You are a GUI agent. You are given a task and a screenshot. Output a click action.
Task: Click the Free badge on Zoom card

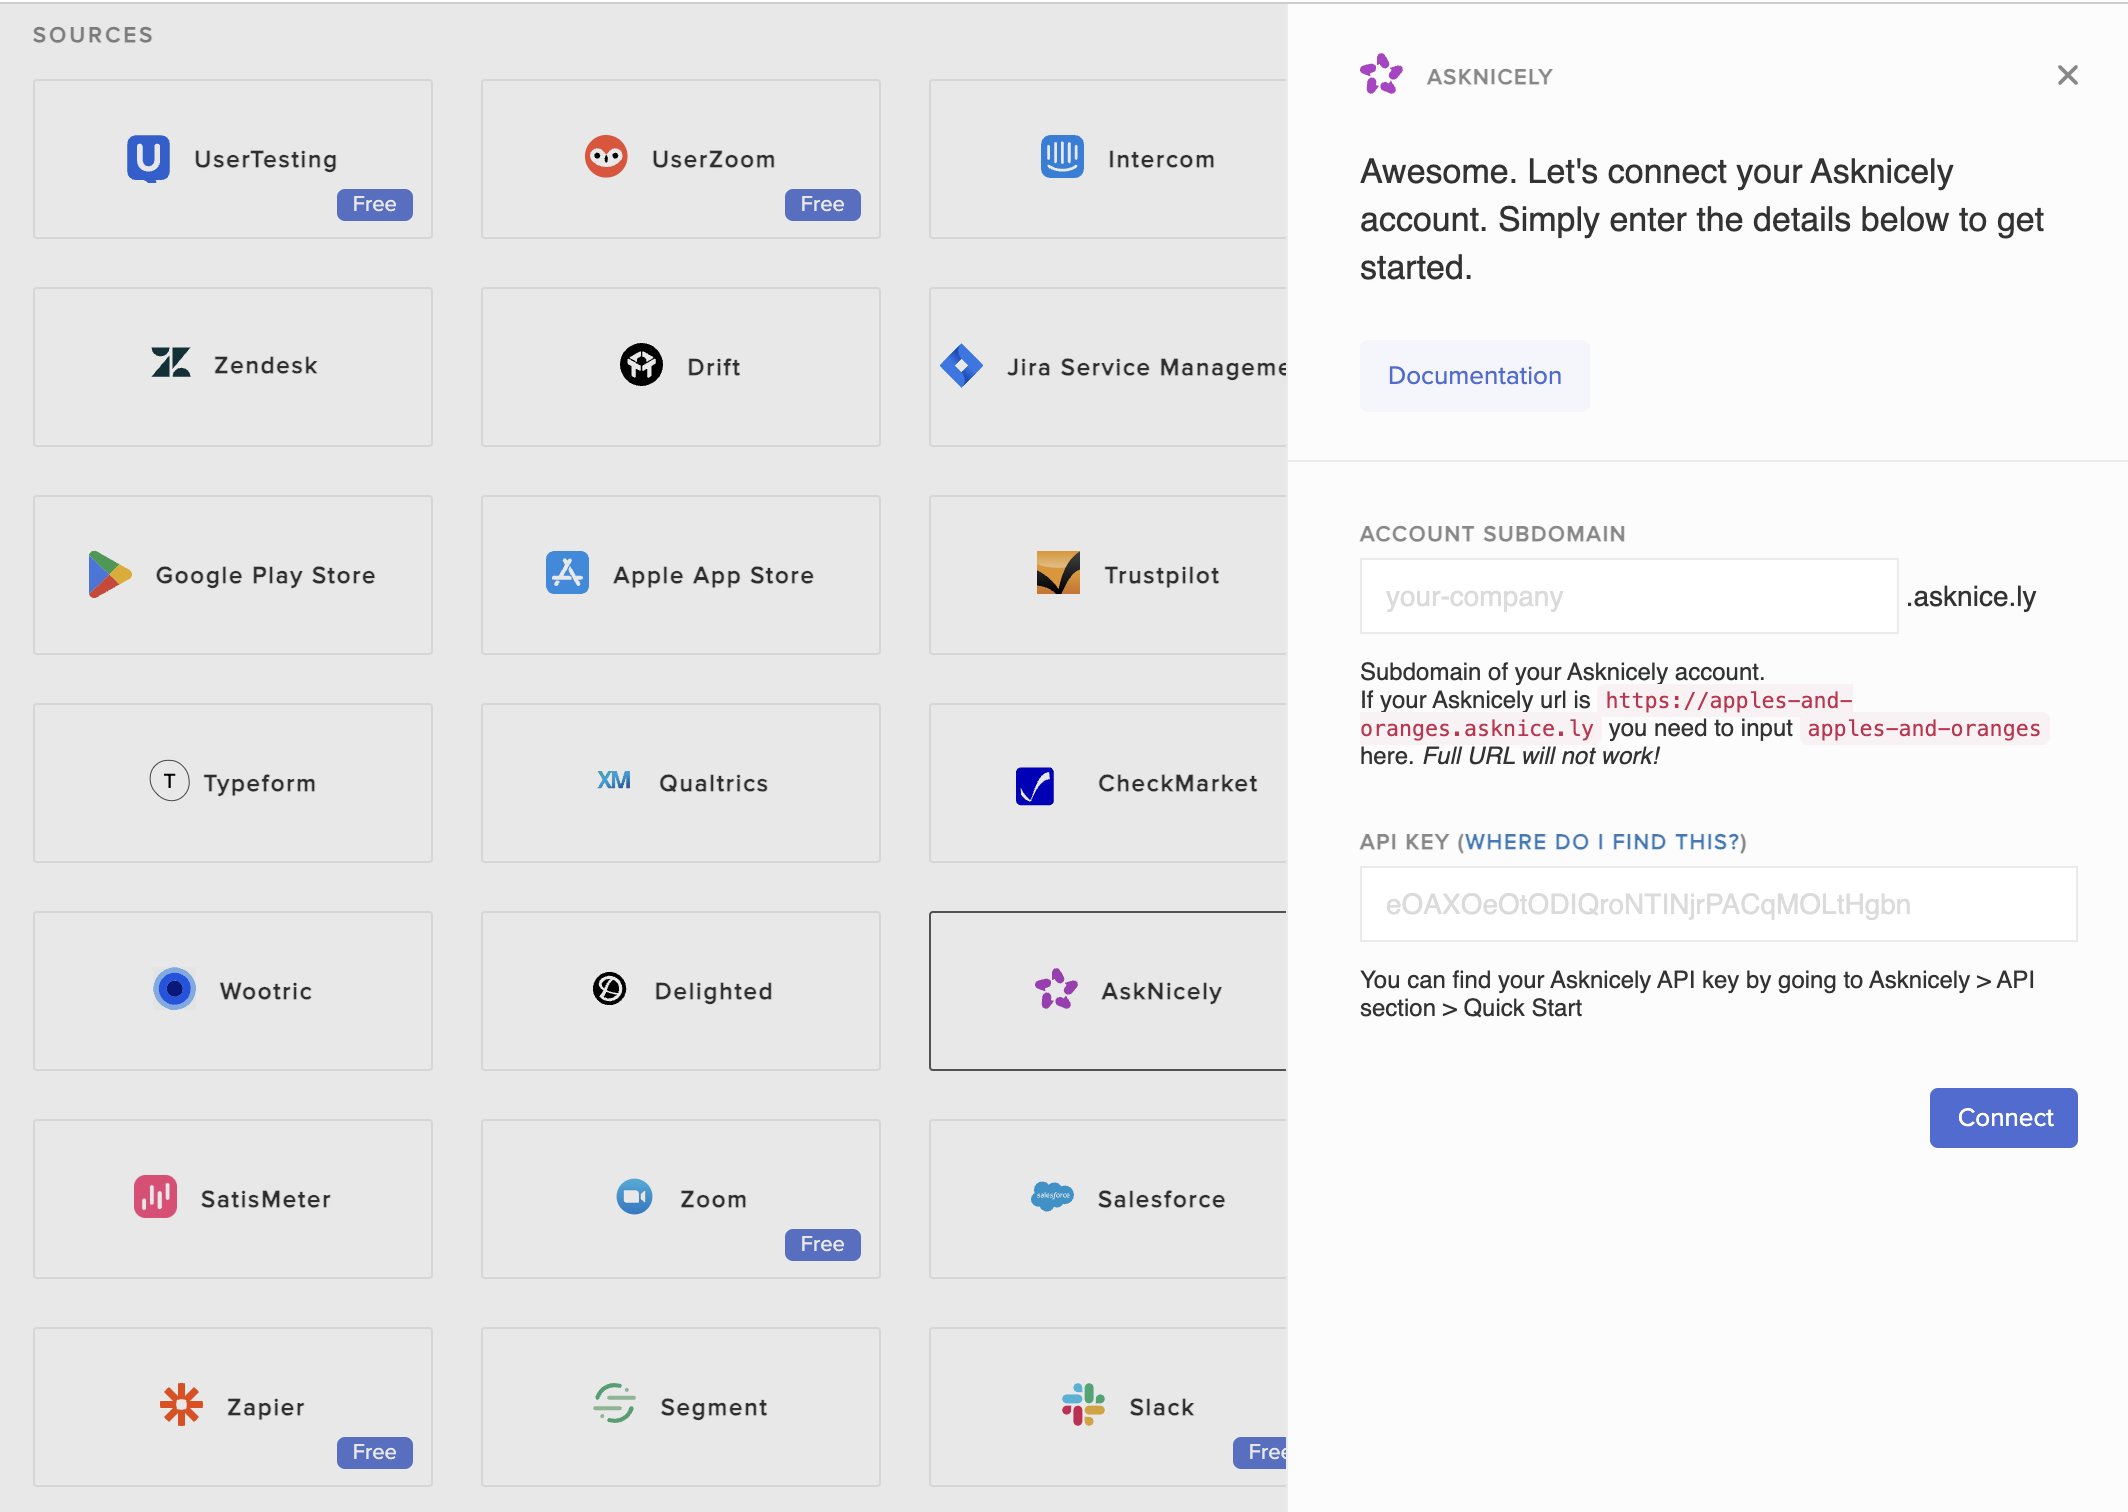click(x=822, y=1244)
